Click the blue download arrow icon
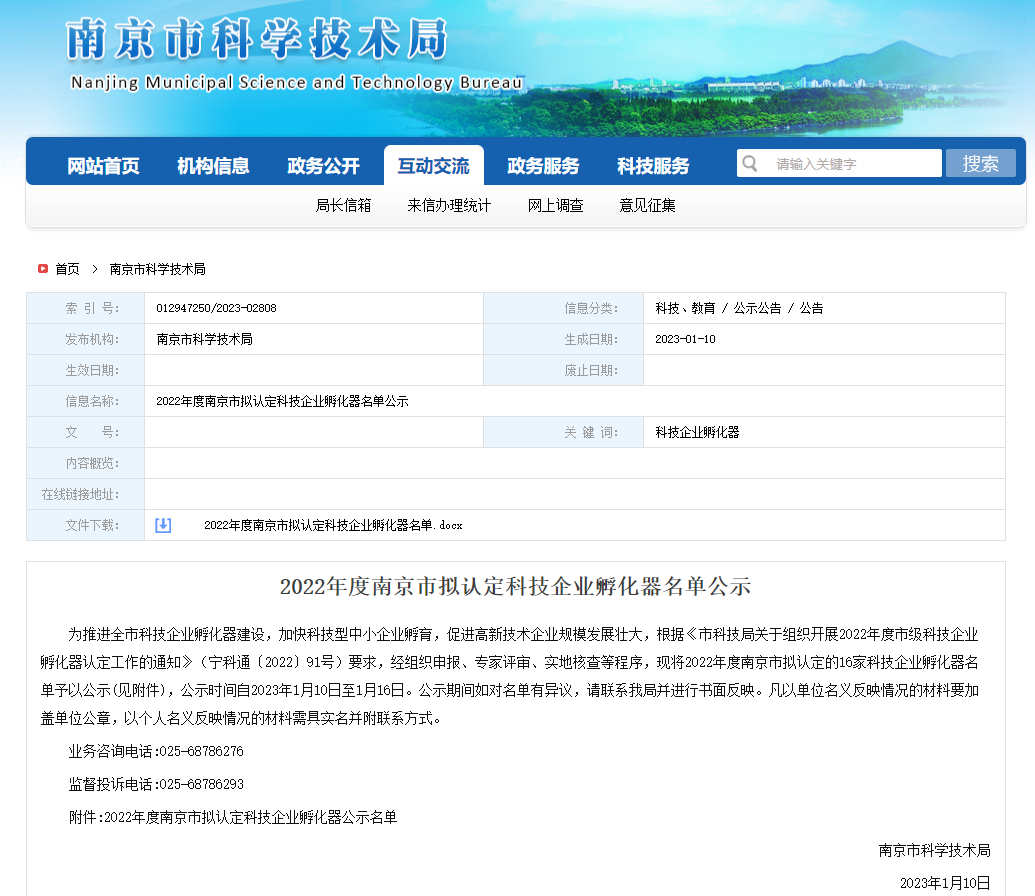Screen dimensions: 1035x896 tap(163, 525)
